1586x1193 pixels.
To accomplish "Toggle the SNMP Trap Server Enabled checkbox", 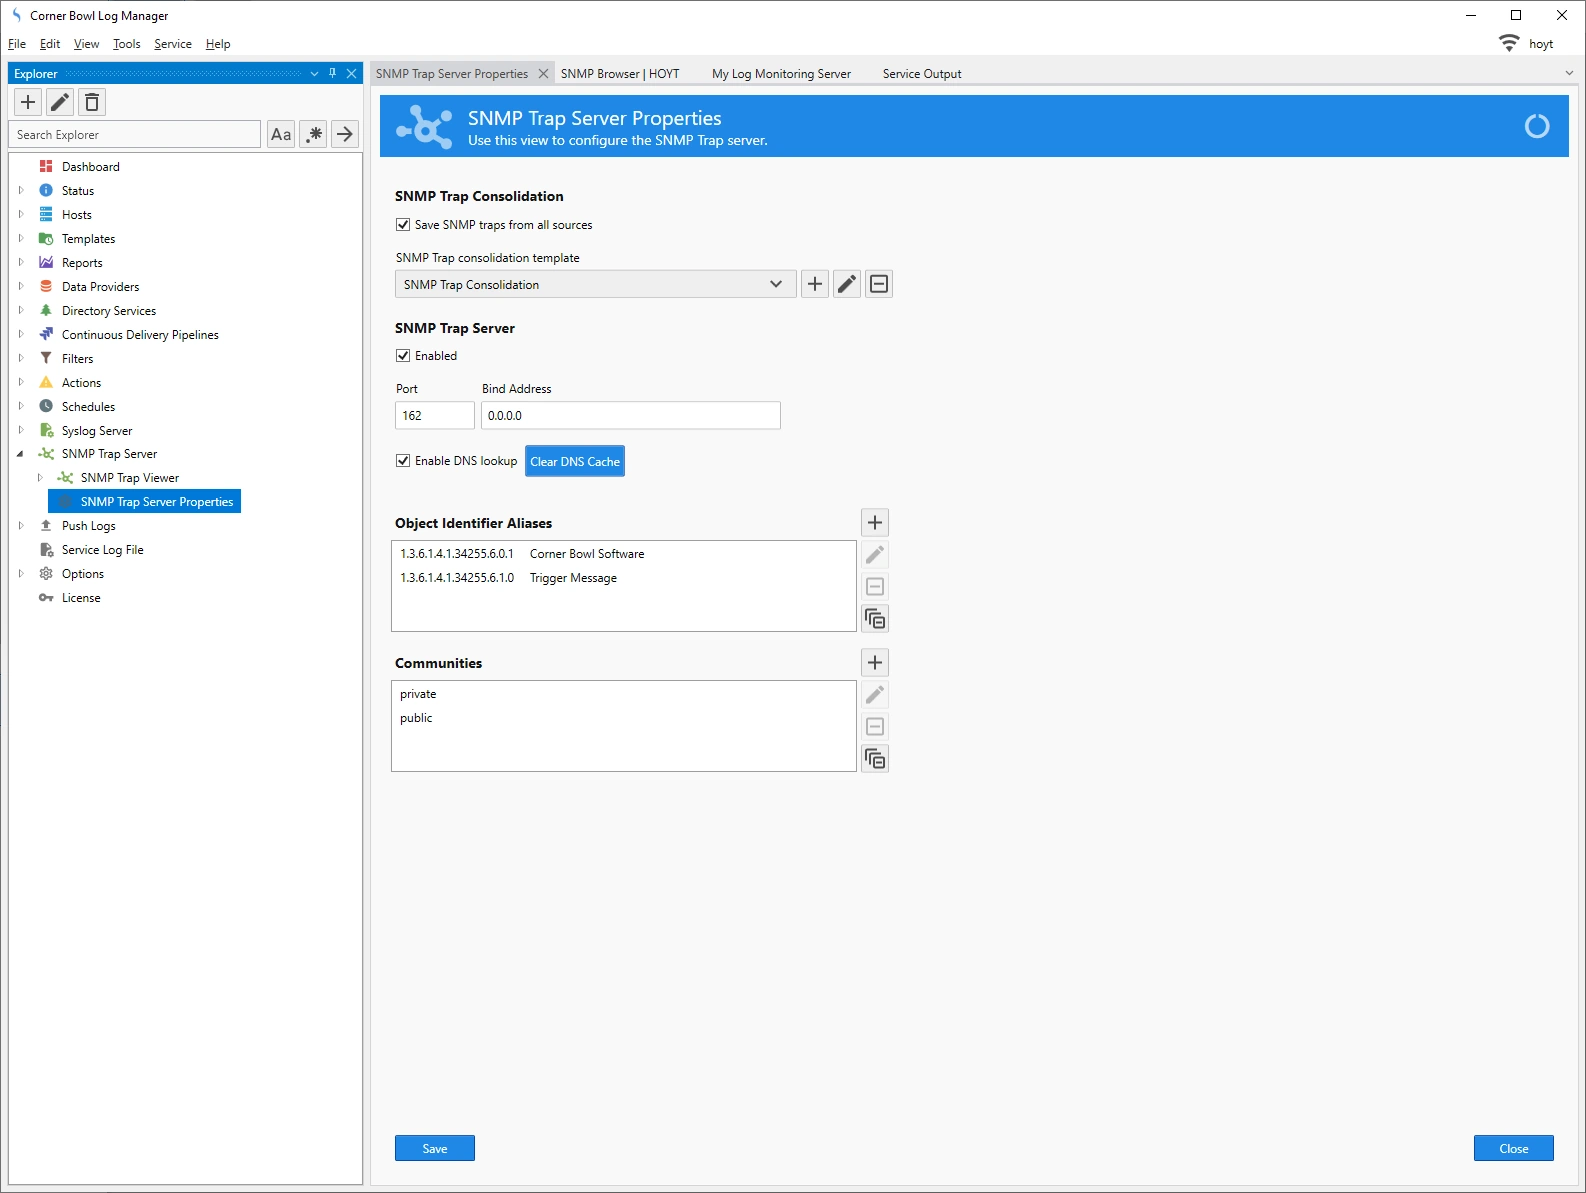I will pos(403,356).
